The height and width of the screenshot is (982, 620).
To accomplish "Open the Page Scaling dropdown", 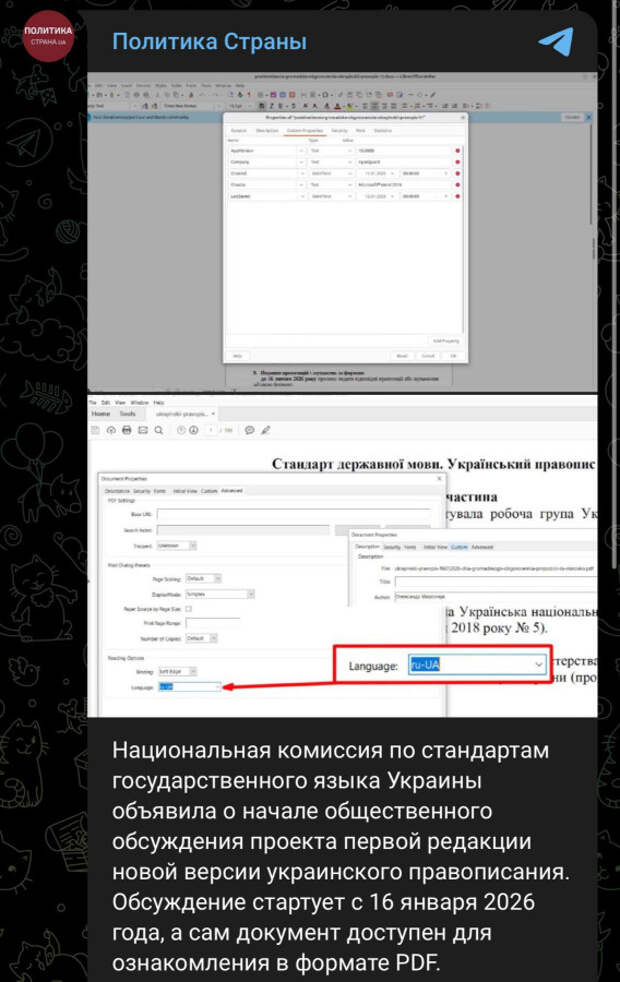I will pos(218,579).
